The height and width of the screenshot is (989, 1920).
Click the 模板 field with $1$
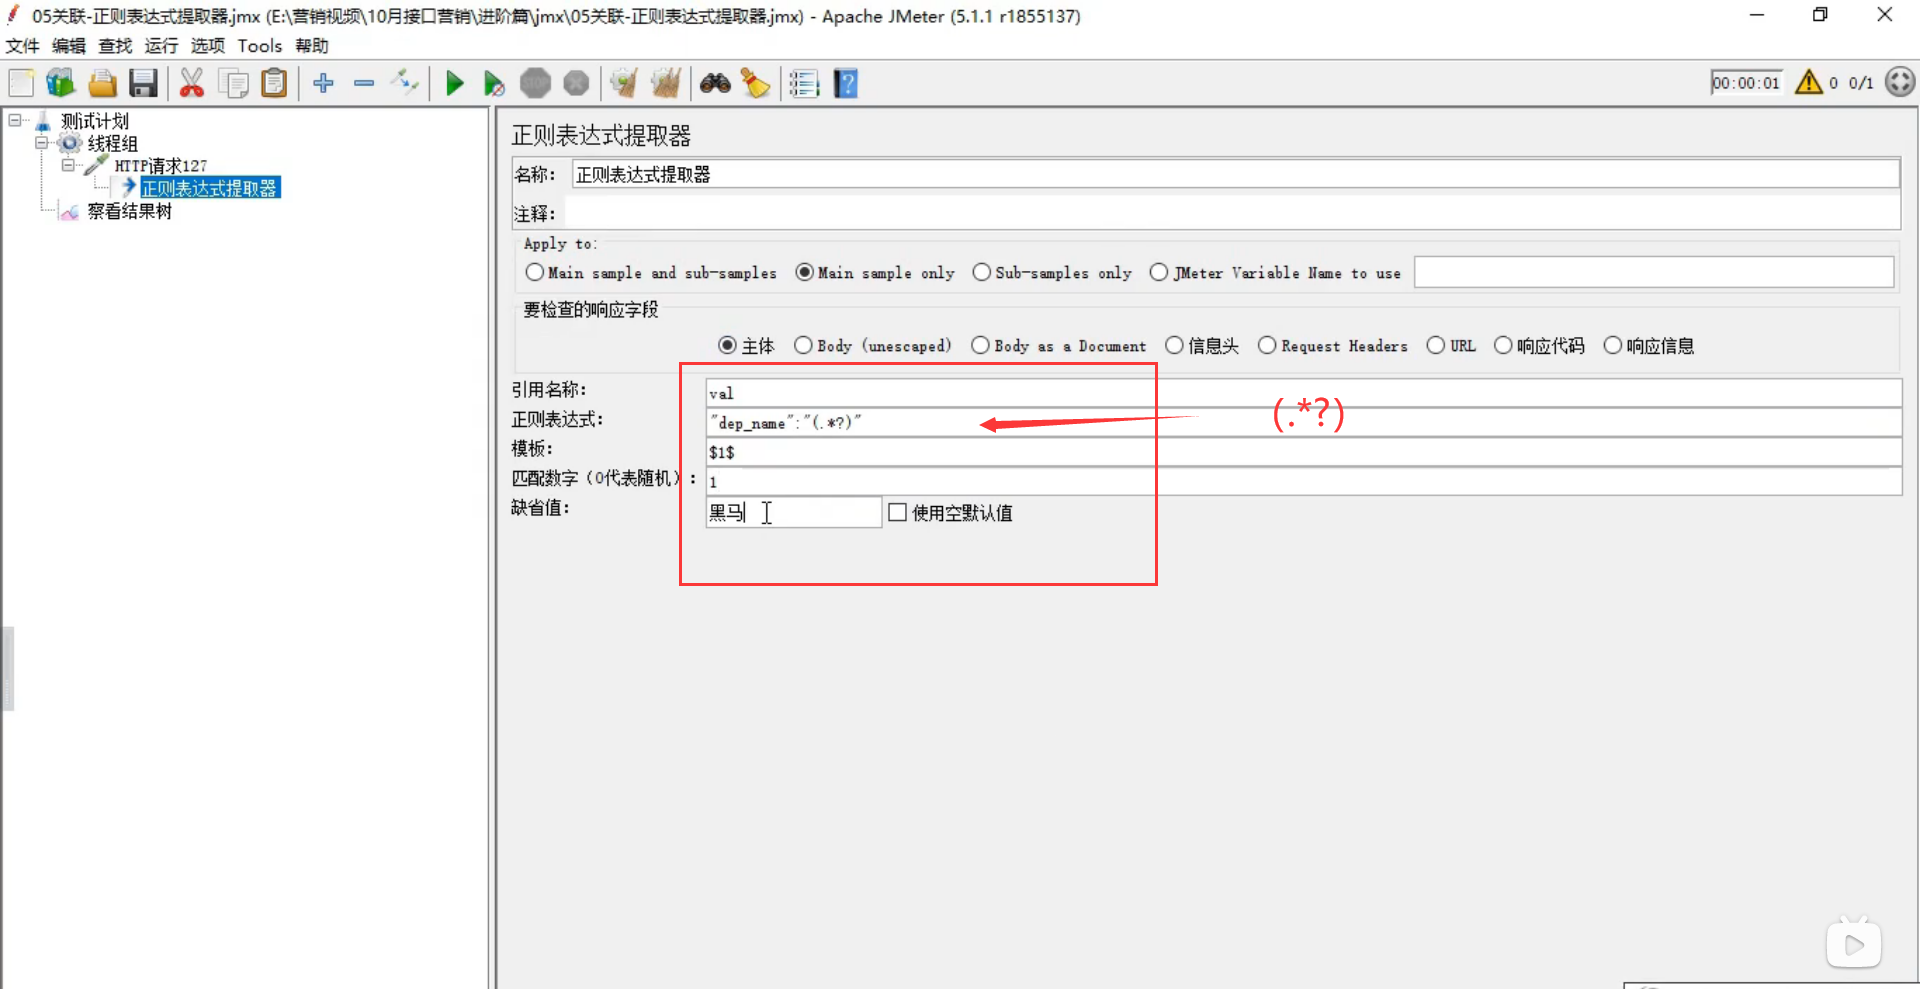coord(1303,452)
